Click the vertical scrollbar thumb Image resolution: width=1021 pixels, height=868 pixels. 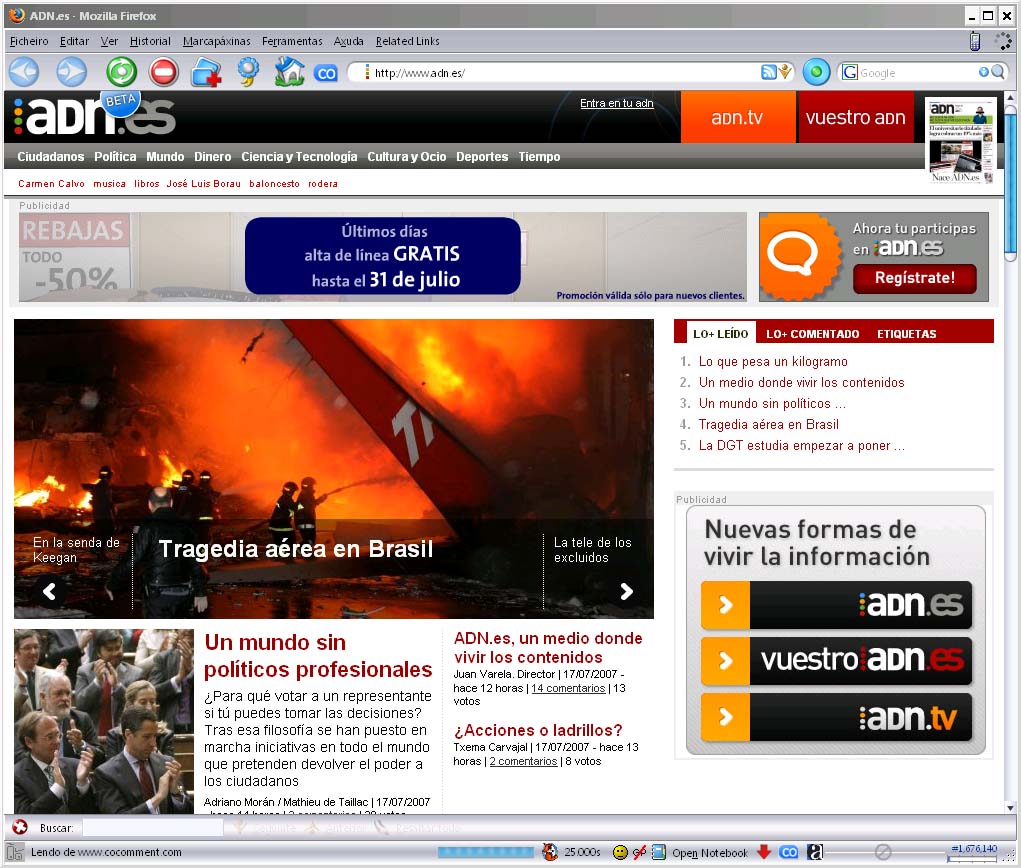[x=1010, y=184]
